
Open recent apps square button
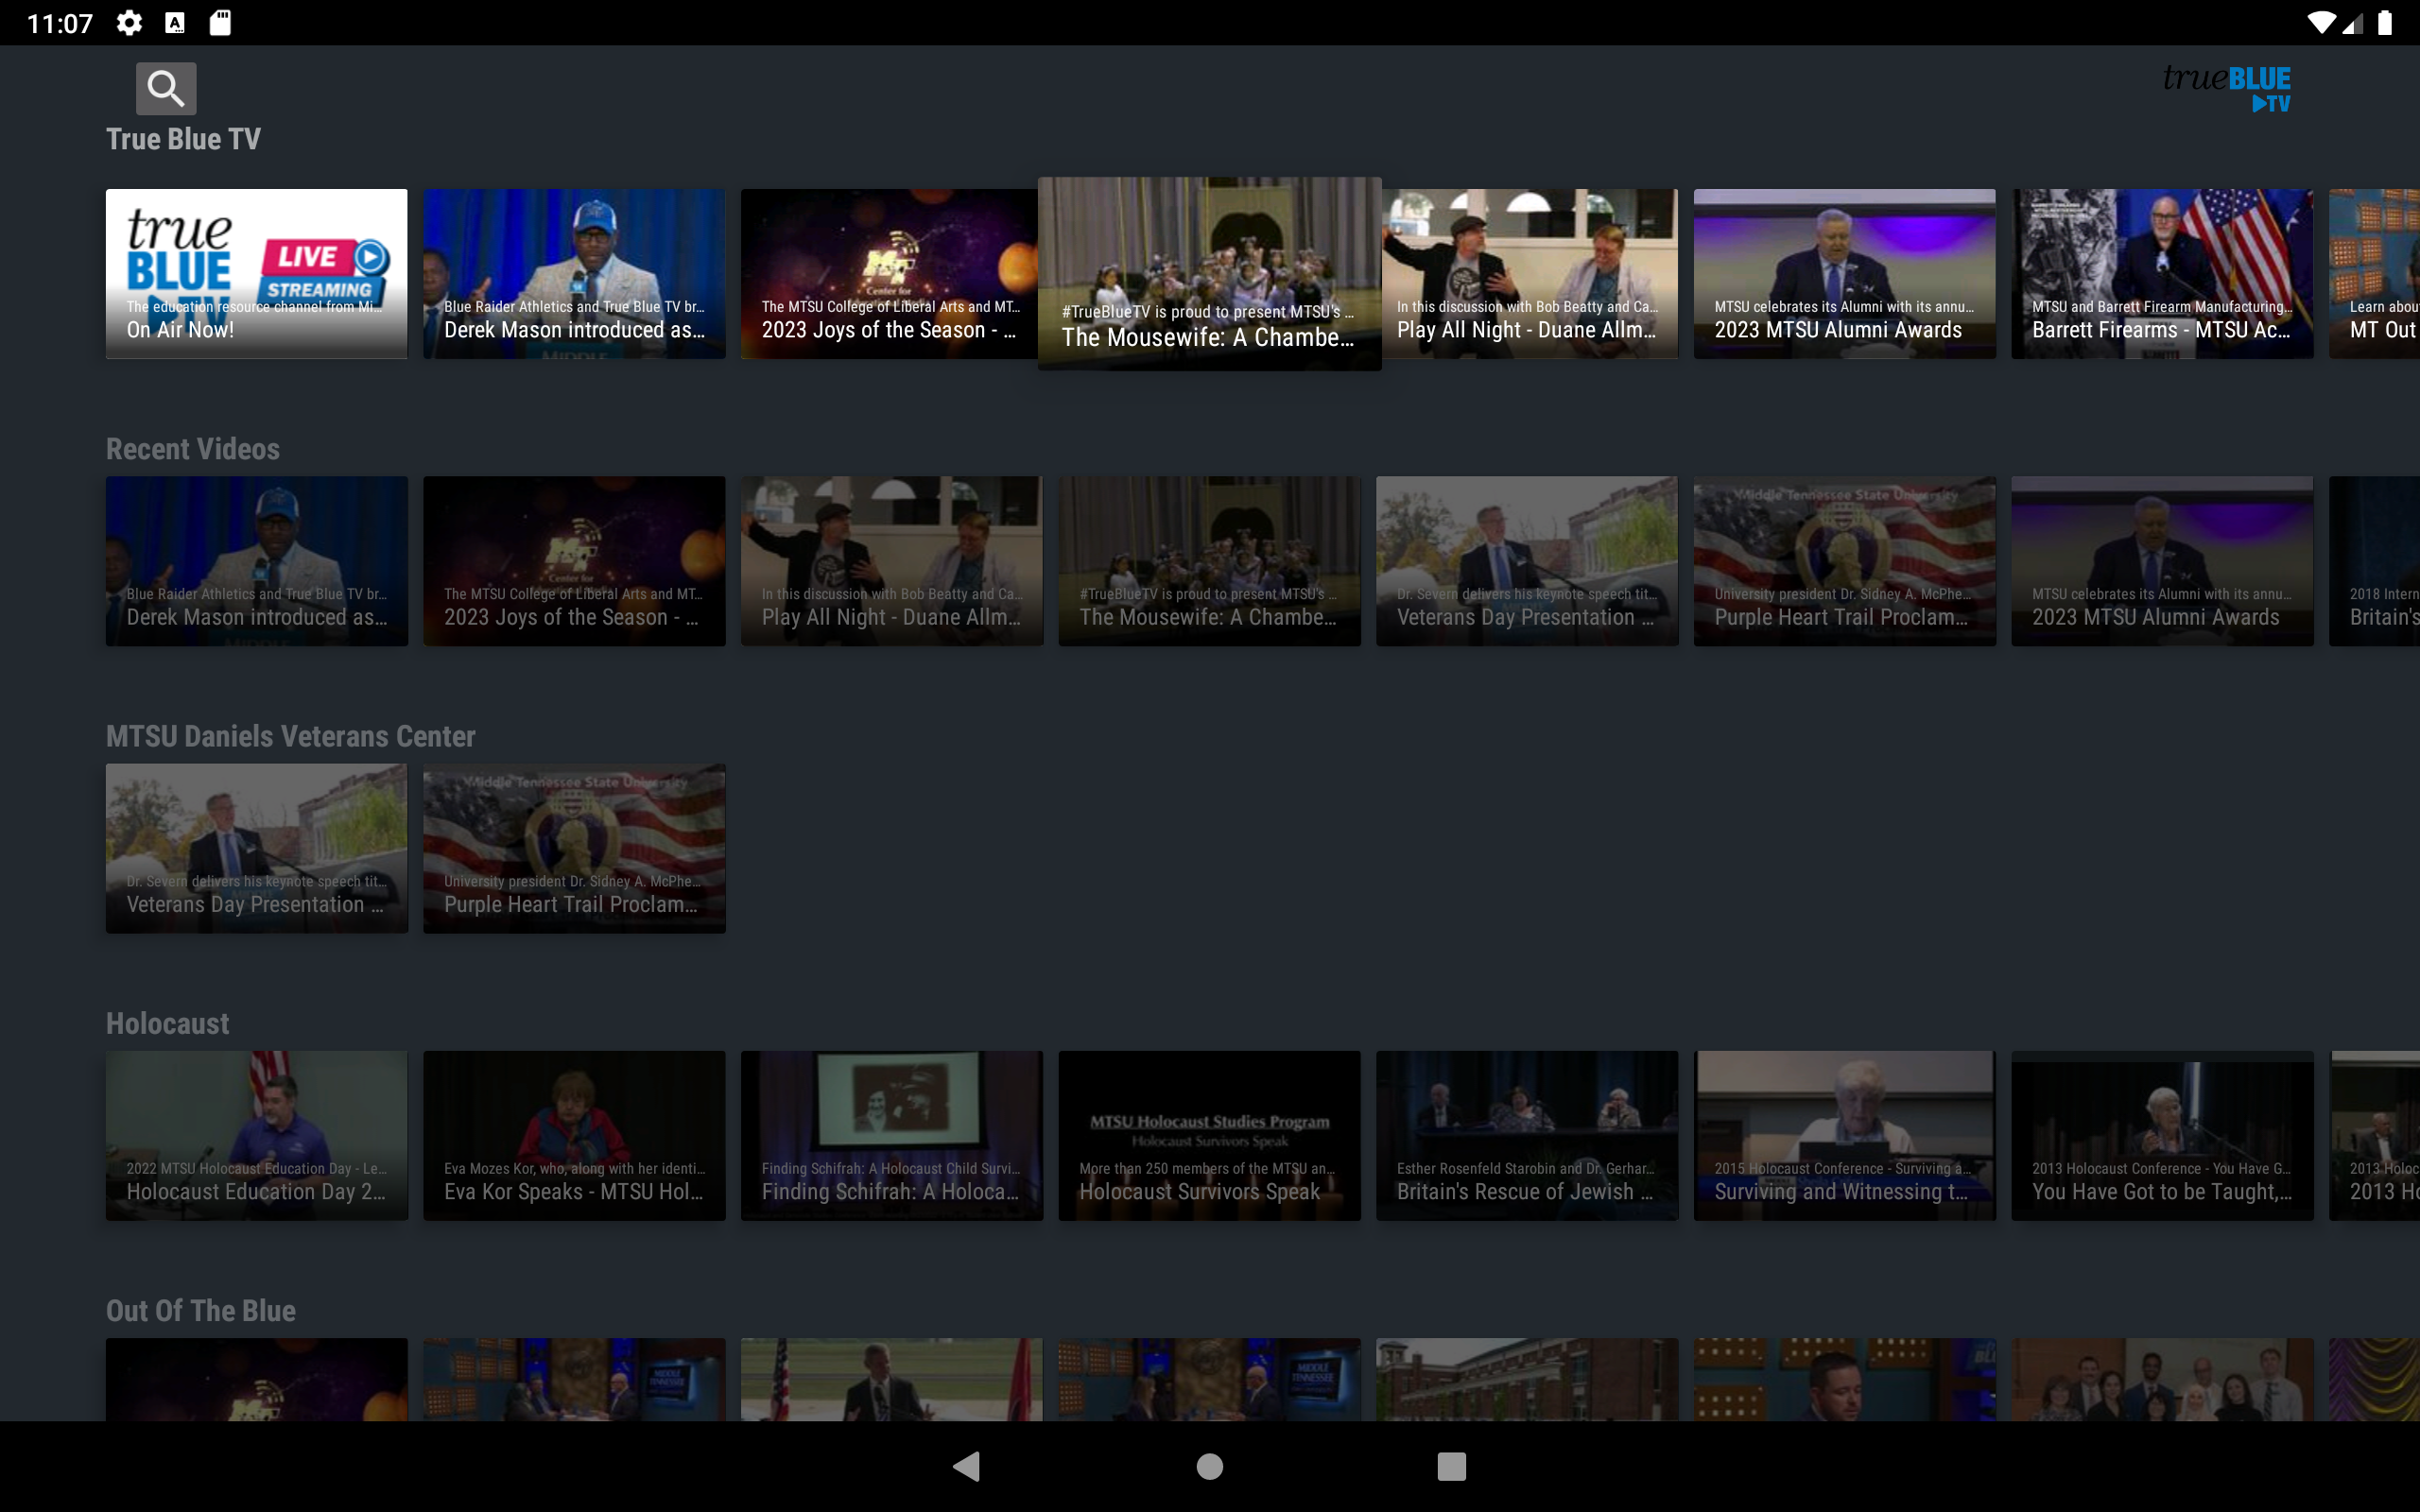coord(1451,1466)
